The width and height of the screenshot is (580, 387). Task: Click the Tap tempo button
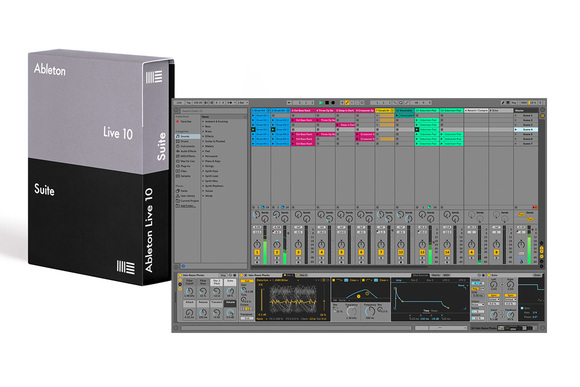coord(188,102)
